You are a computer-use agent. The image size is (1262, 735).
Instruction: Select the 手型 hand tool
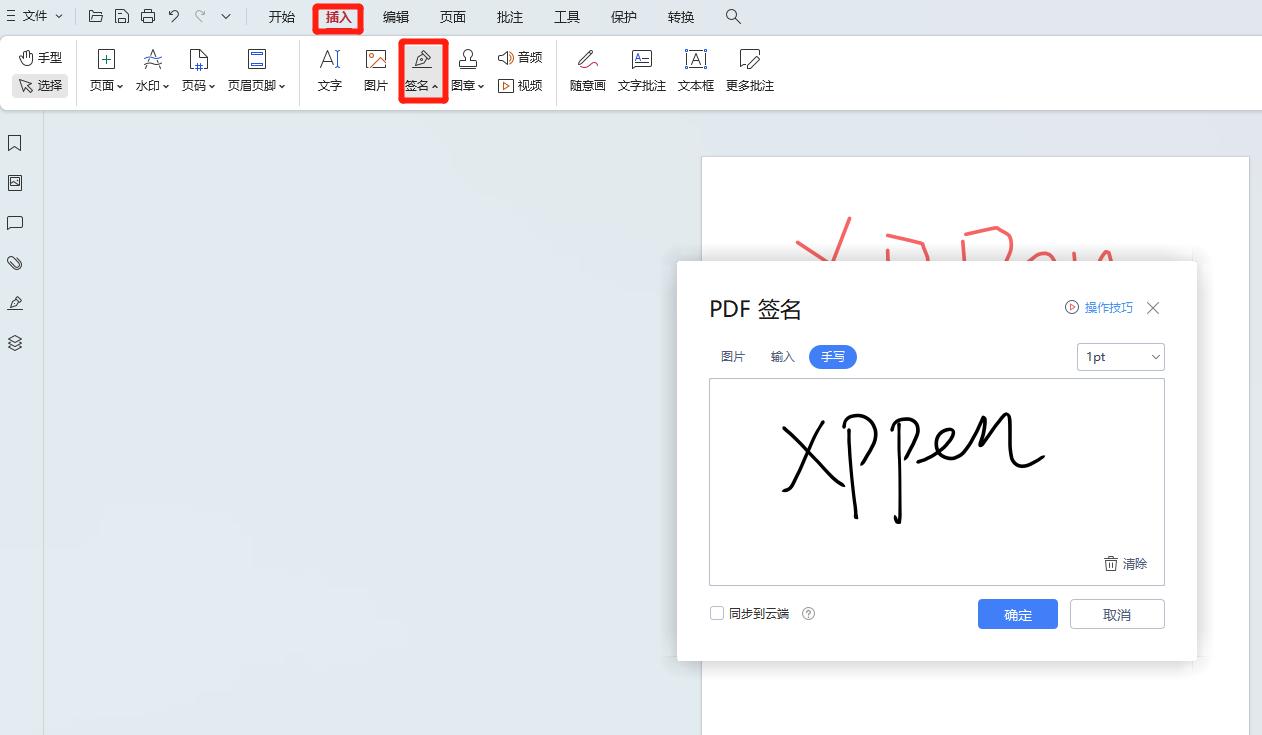click(x=40, y=58)
